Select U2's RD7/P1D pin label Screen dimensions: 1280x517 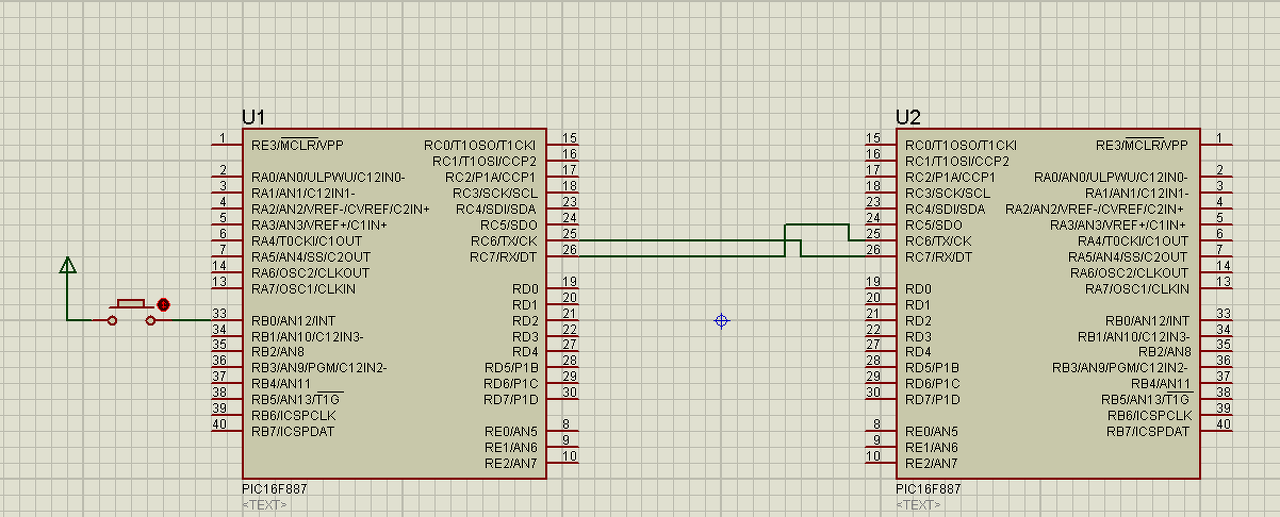click(x=932, y=399)
